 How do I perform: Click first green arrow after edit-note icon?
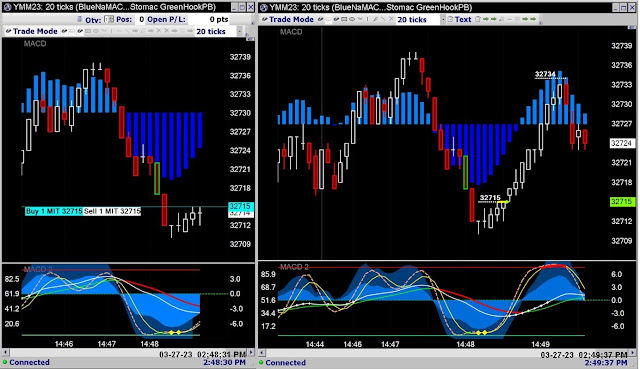tap(486, 19)
